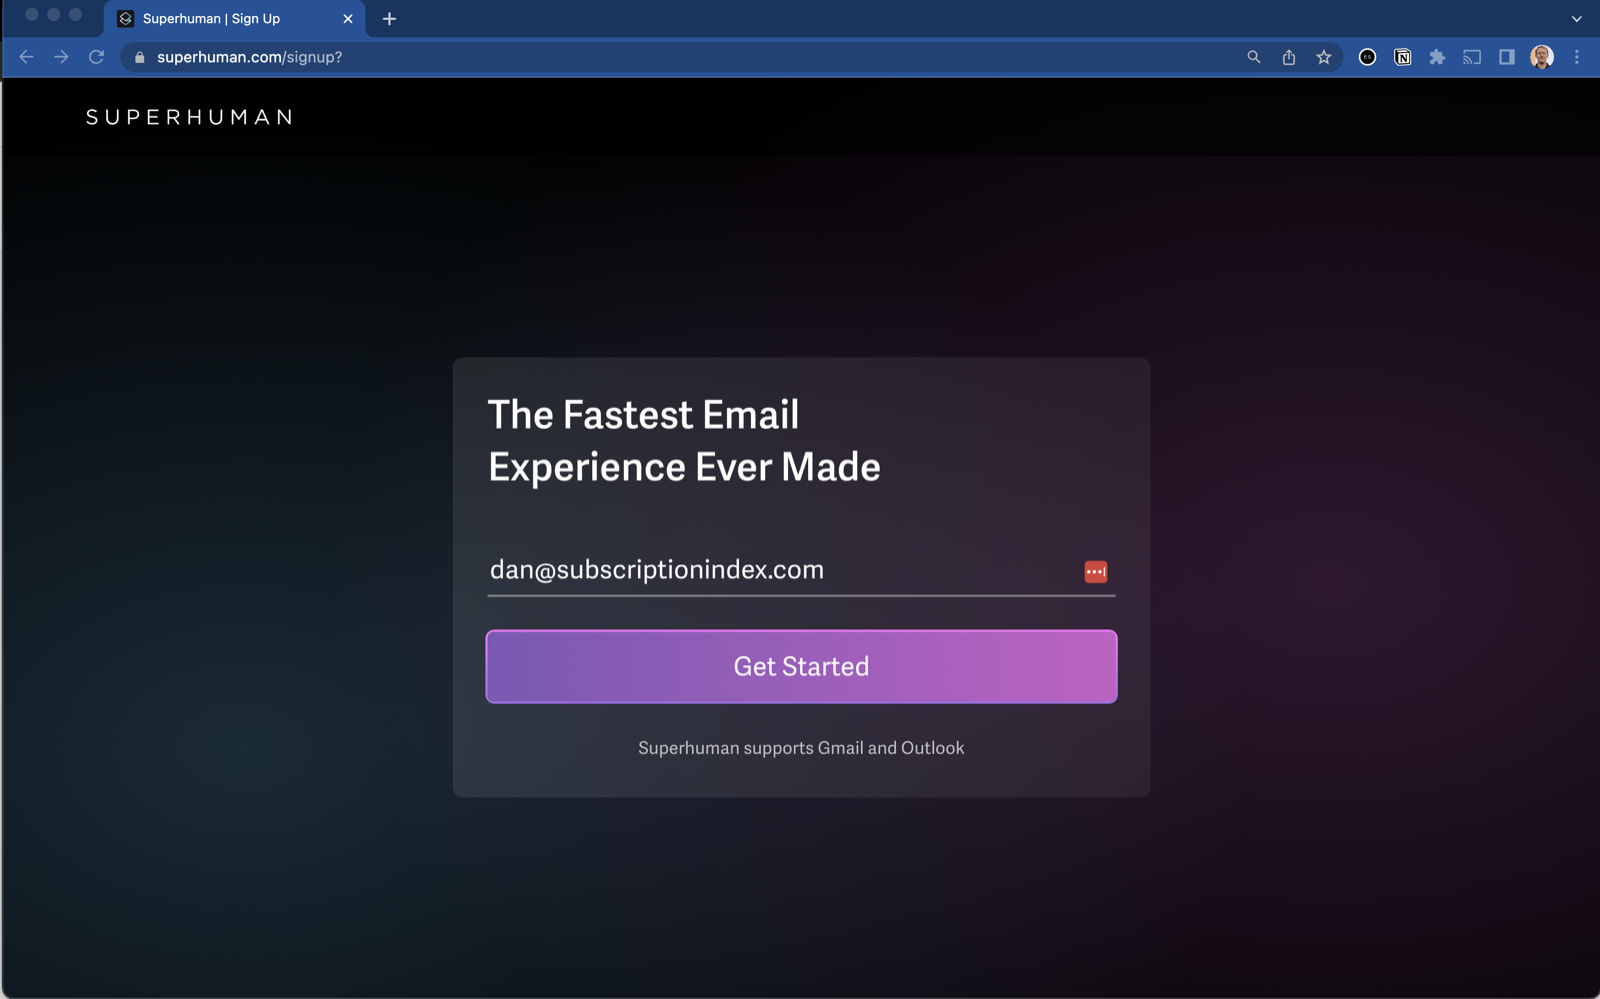Open the media cast control icon
The height and width of the screenshot is (999, 1600).
click(1472, 57)
